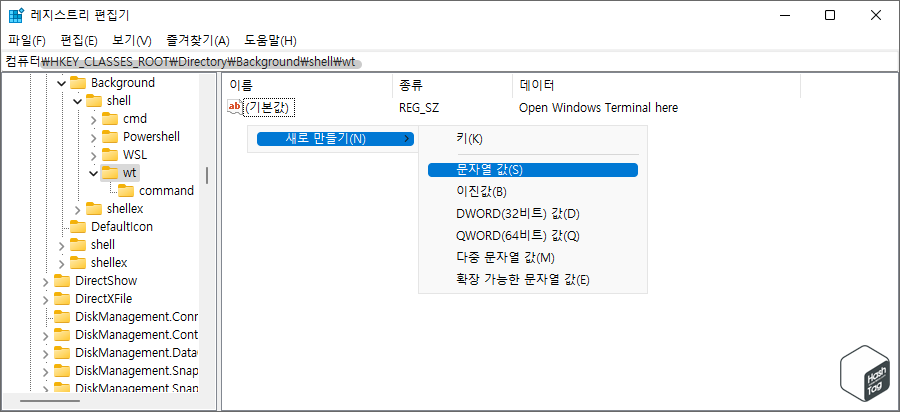Click the wt key folder icon
Viewport: 900px width, 412px height.
coord(110,173)
